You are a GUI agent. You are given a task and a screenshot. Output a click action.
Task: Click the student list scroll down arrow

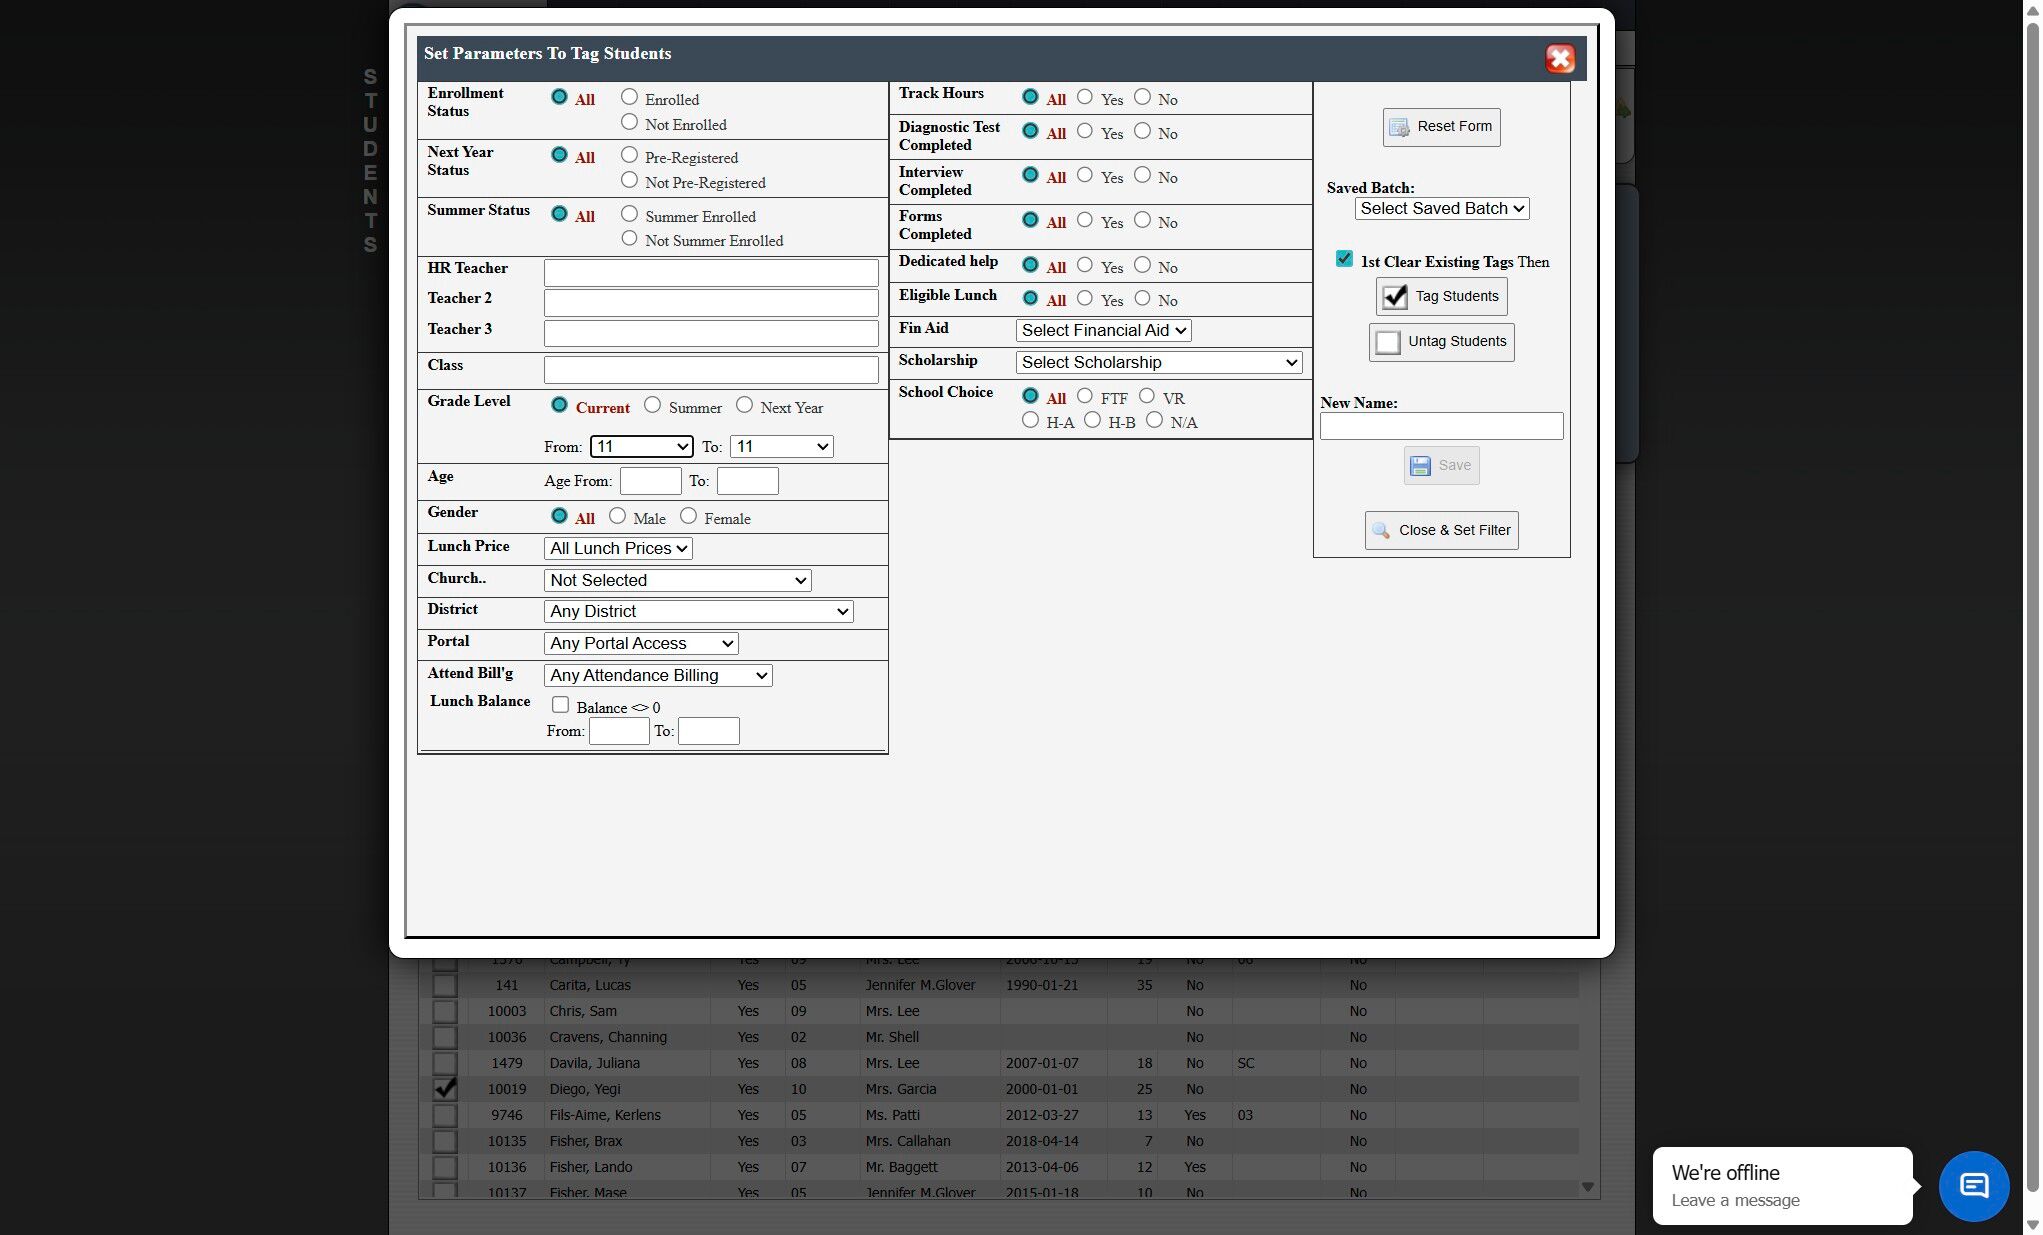(x=1588, y=1187)
